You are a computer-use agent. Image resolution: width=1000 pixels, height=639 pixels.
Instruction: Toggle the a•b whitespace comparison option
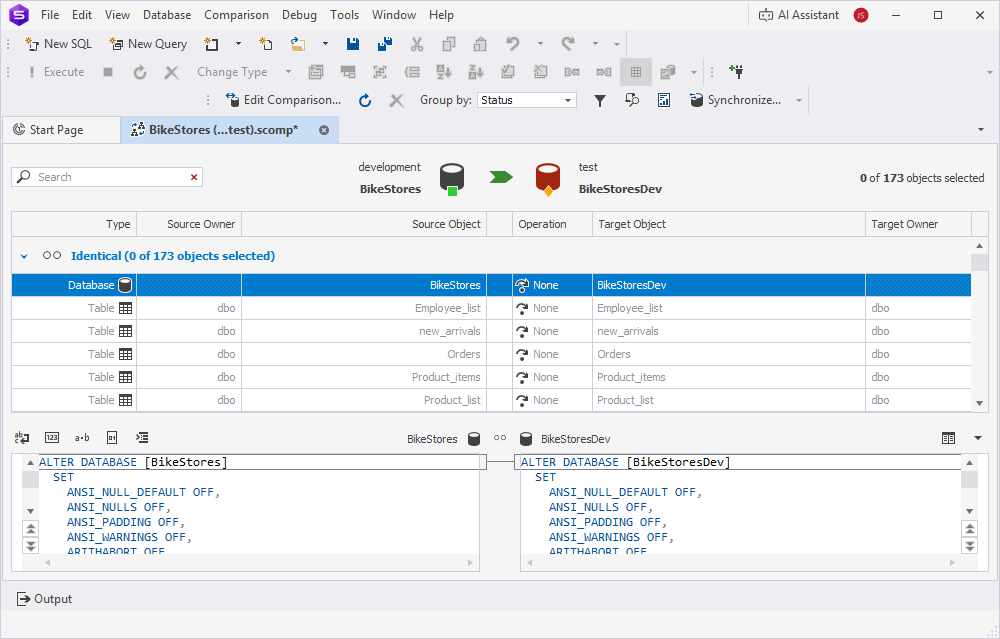click(82, 438)
